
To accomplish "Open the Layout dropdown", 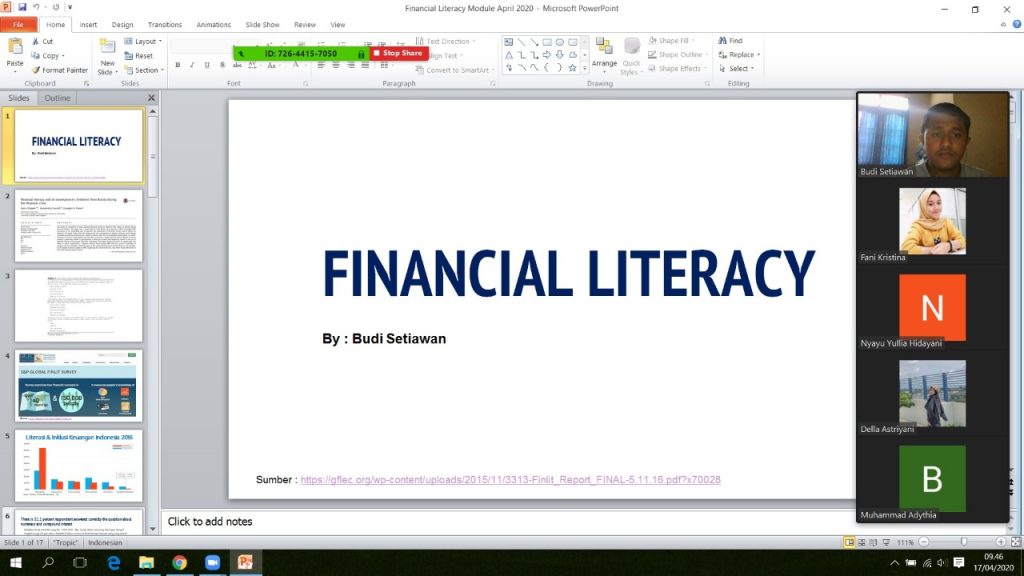I will 141,41.
